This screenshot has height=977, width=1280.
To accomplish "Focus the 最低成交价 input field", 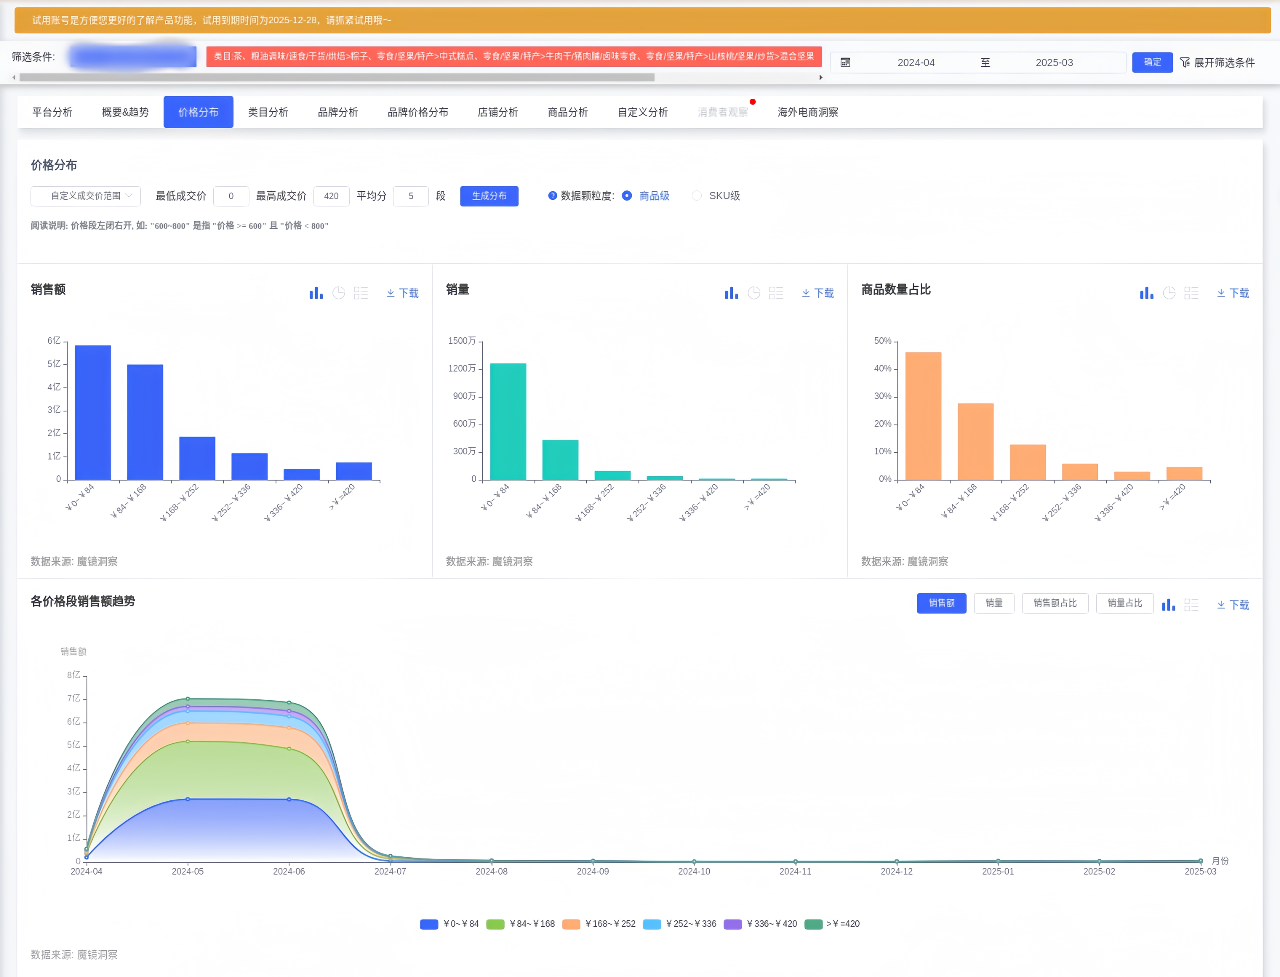I will point(231,196).
